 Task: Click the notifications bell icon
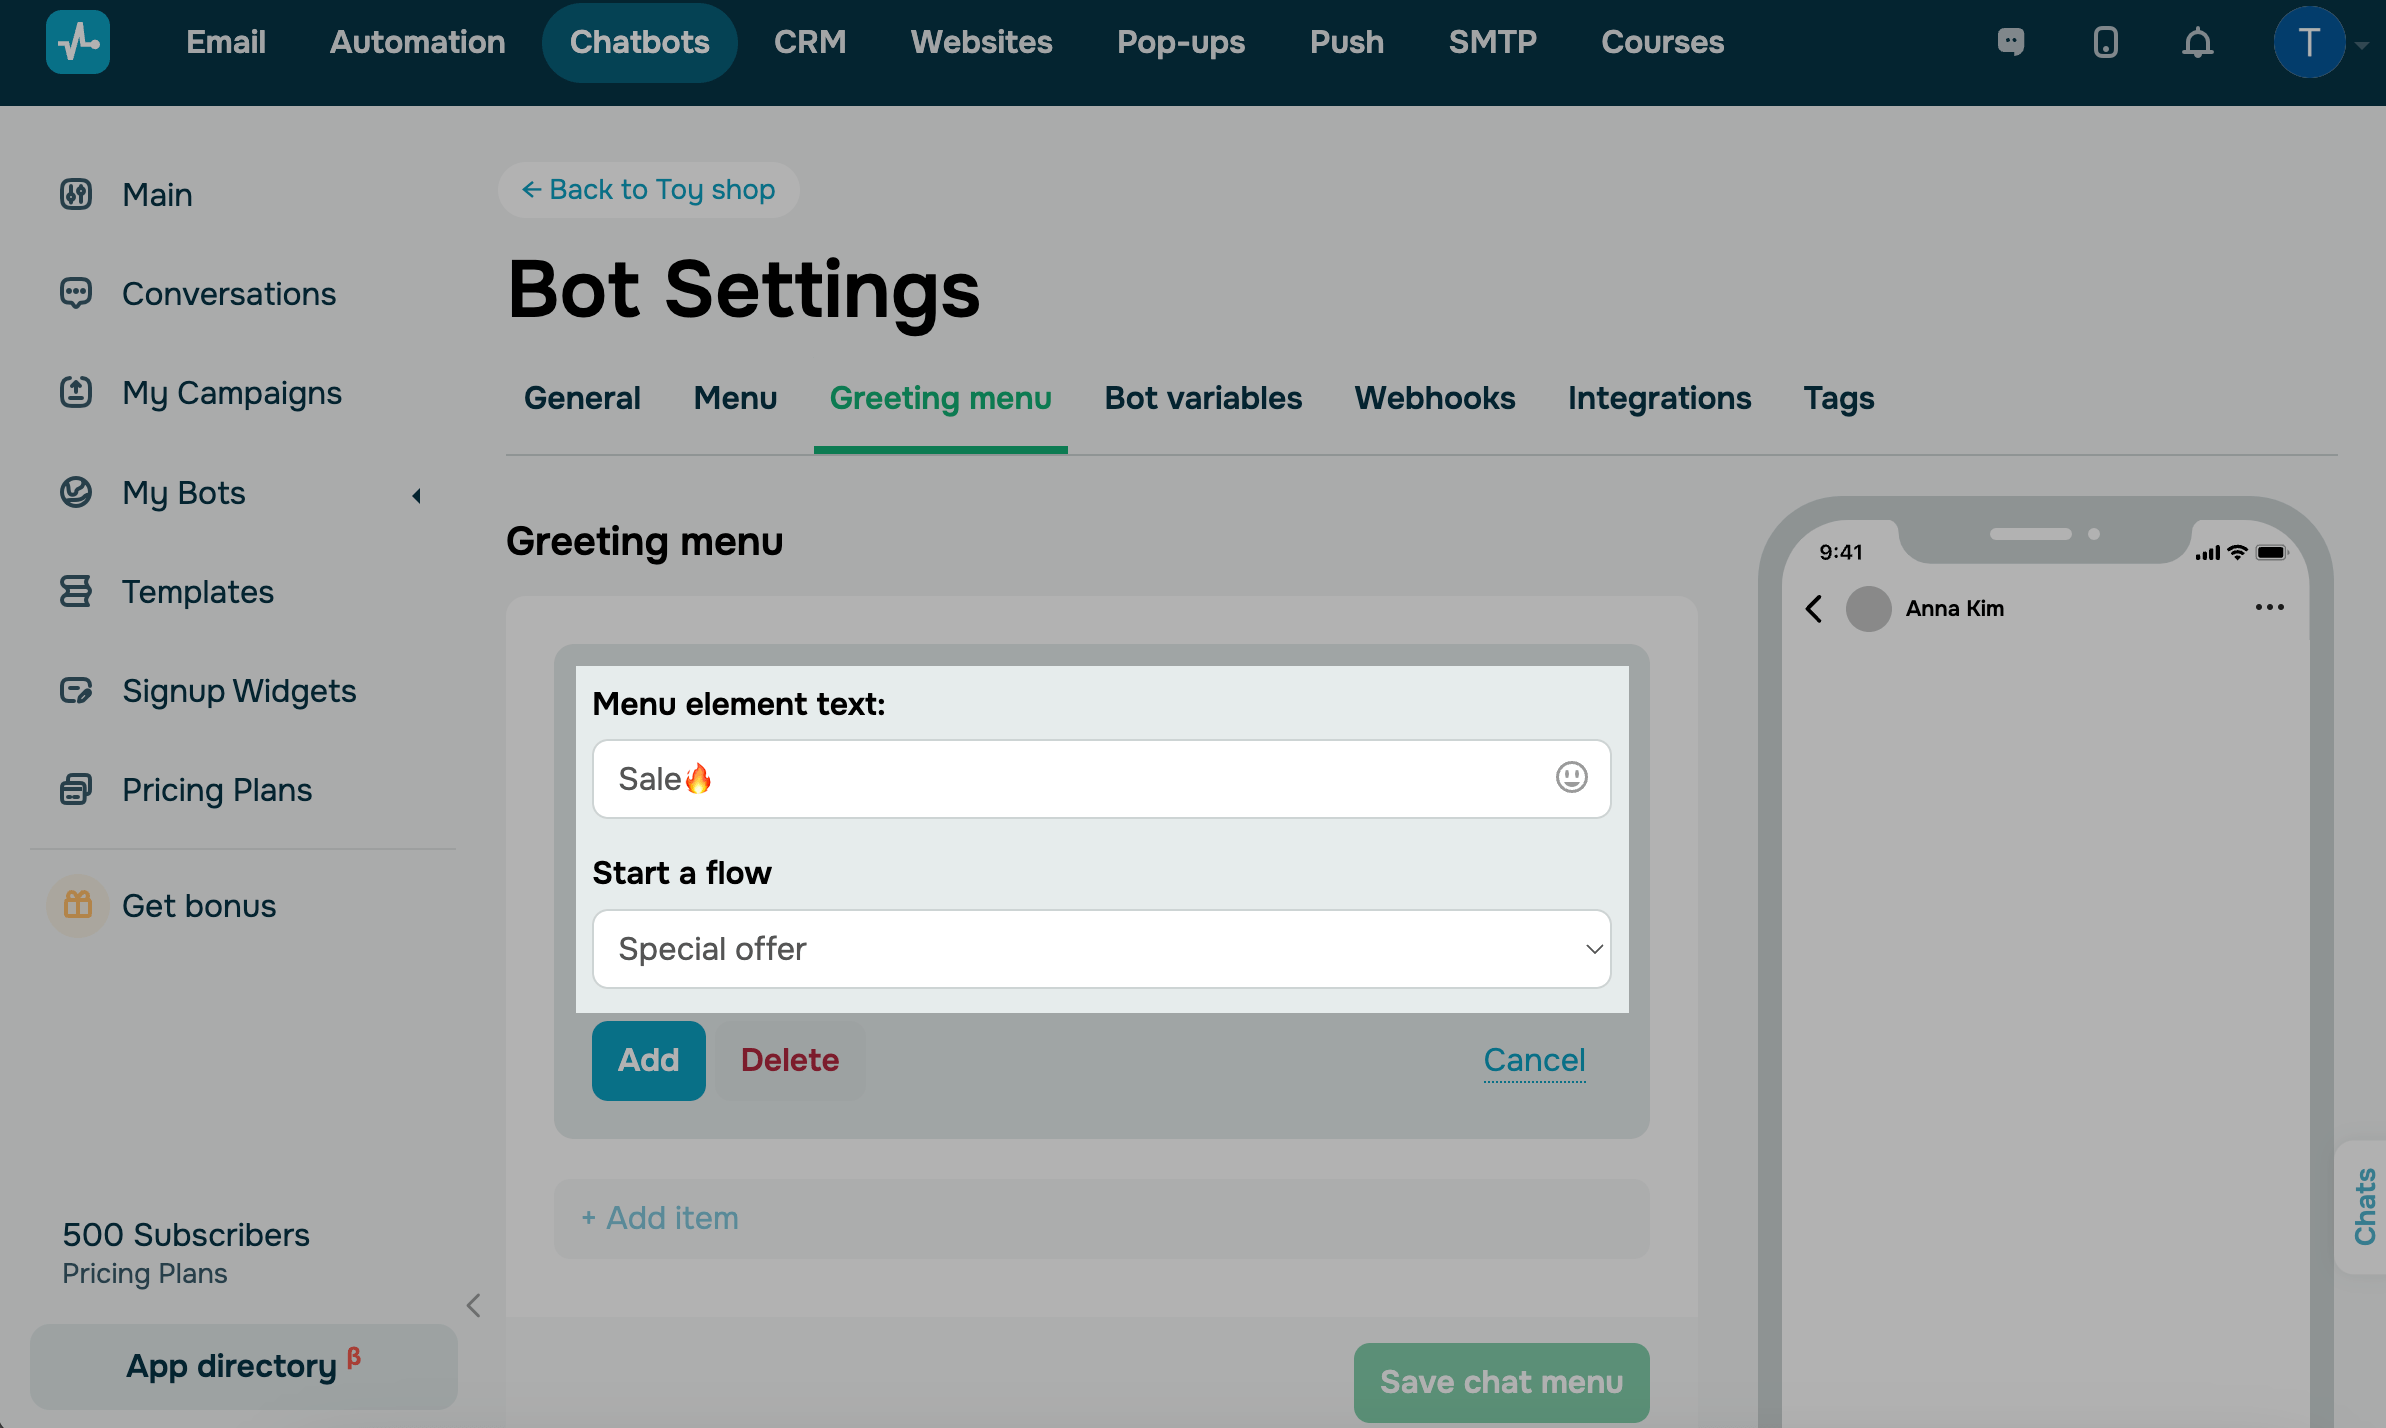tap(2197, 43)
